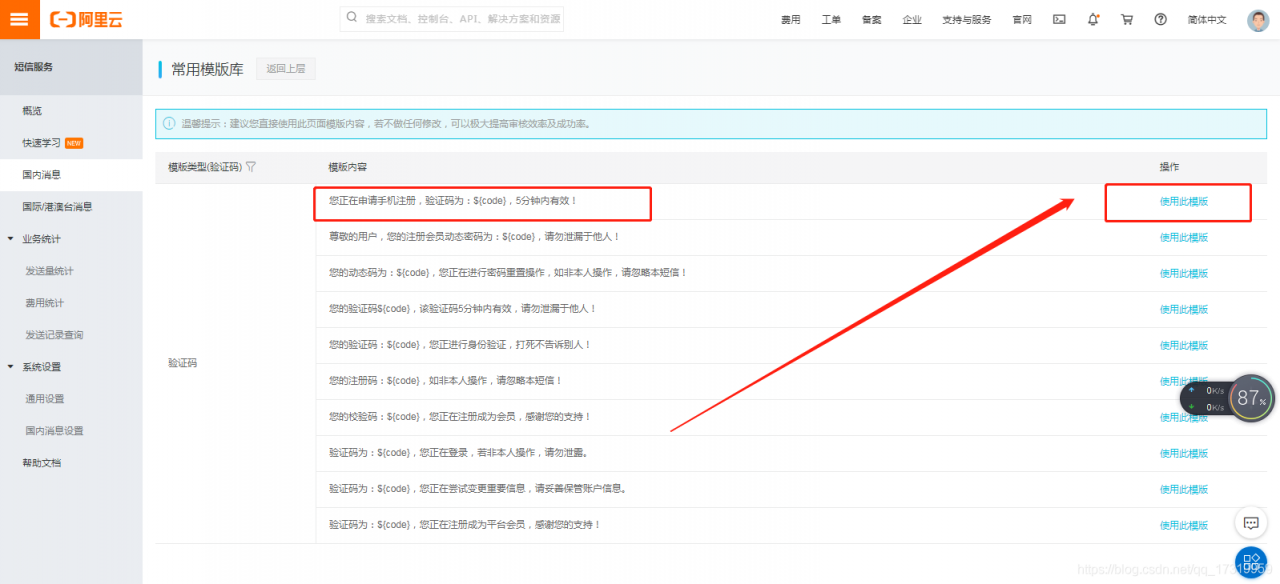Open the 费用 menu
The width and height of the screenshot is (1280, 584).
click(791, 20)
